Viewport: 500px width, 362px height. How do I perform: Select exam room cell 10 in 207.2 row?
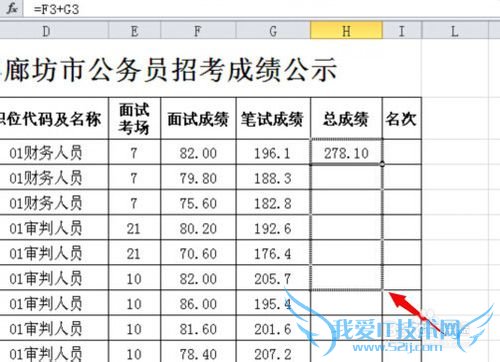coord(134,352)
